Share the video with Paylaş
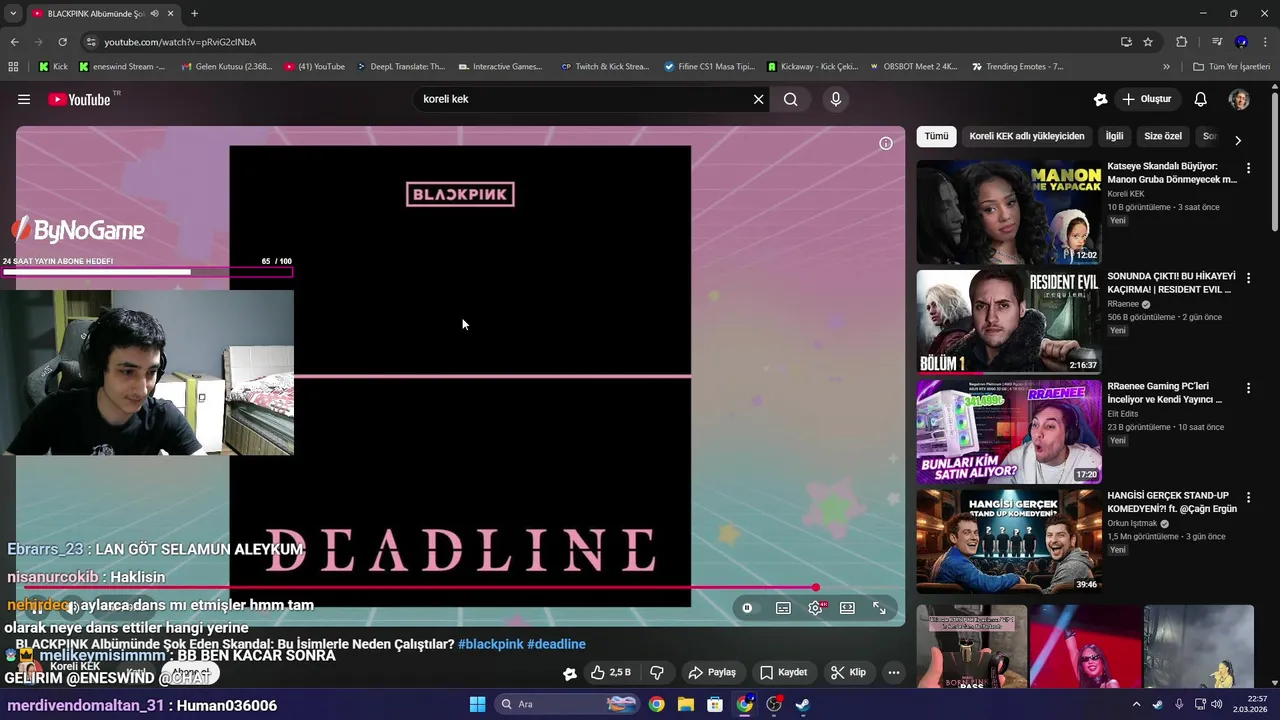The width and height of the screenshot is (1280, 720). click(712, 672)
